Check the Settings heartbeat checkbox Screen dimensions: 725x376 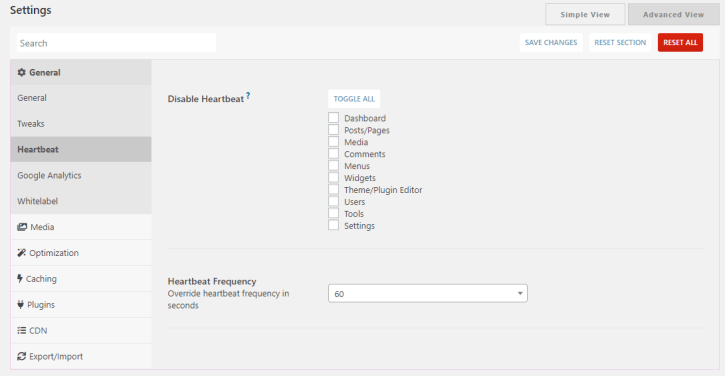[x=333, y=225]
